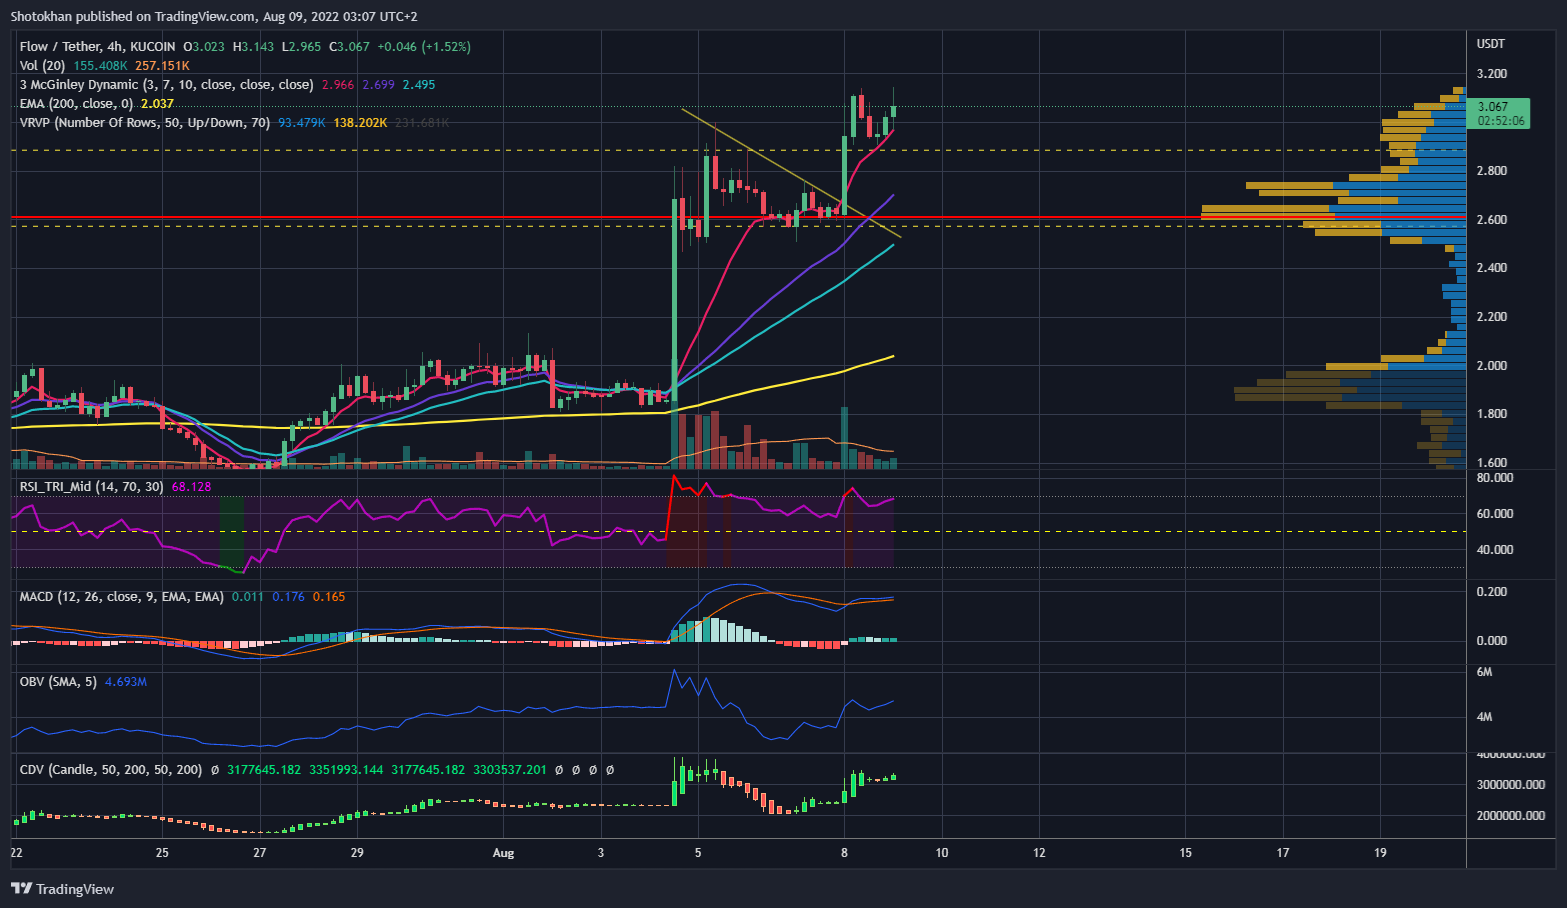Click the 17 date label on time axis
The height and width of the screenshot is (908, 1567).
1283,853
